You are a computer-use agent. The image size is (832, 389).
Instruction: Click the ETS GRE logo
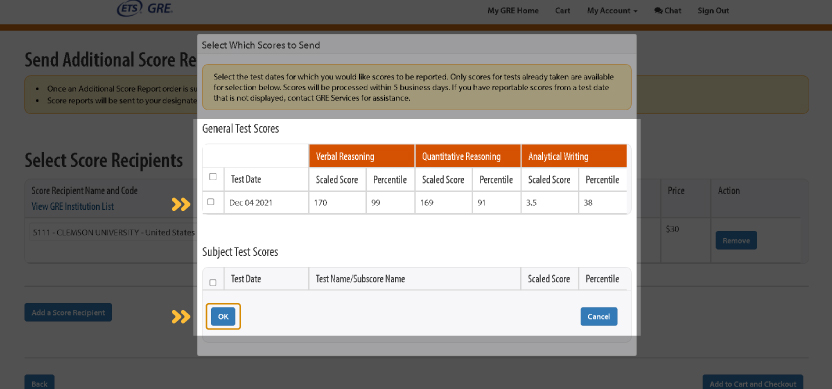144,8
